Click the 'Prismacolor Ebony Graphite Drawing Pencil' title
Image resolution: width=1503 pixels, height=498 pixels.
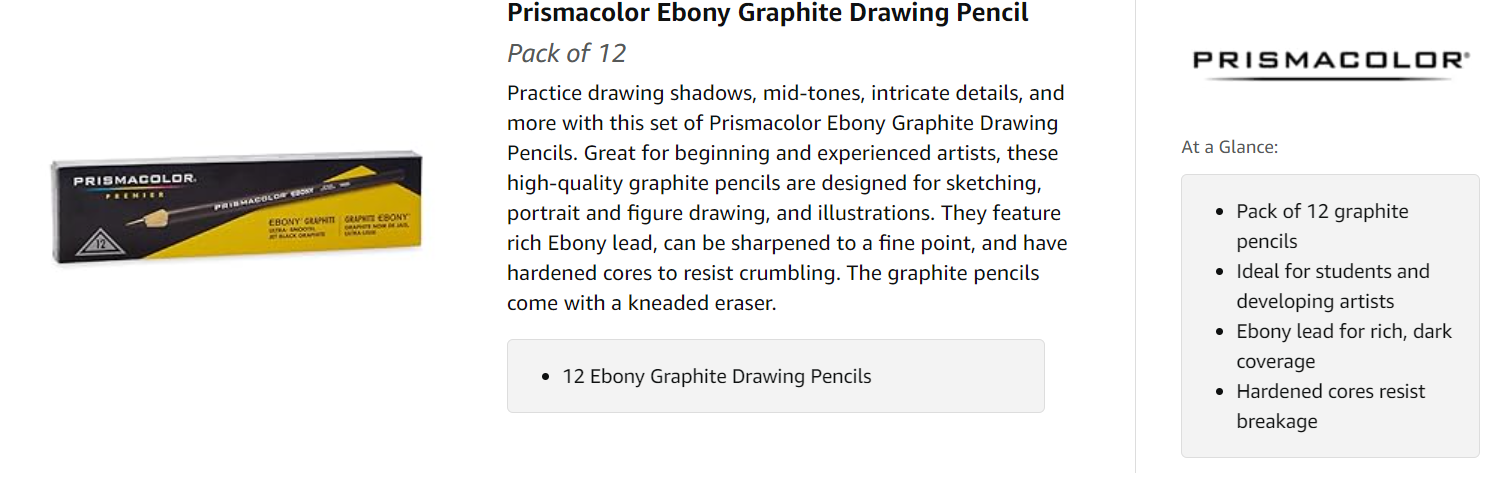pos(767,13)
